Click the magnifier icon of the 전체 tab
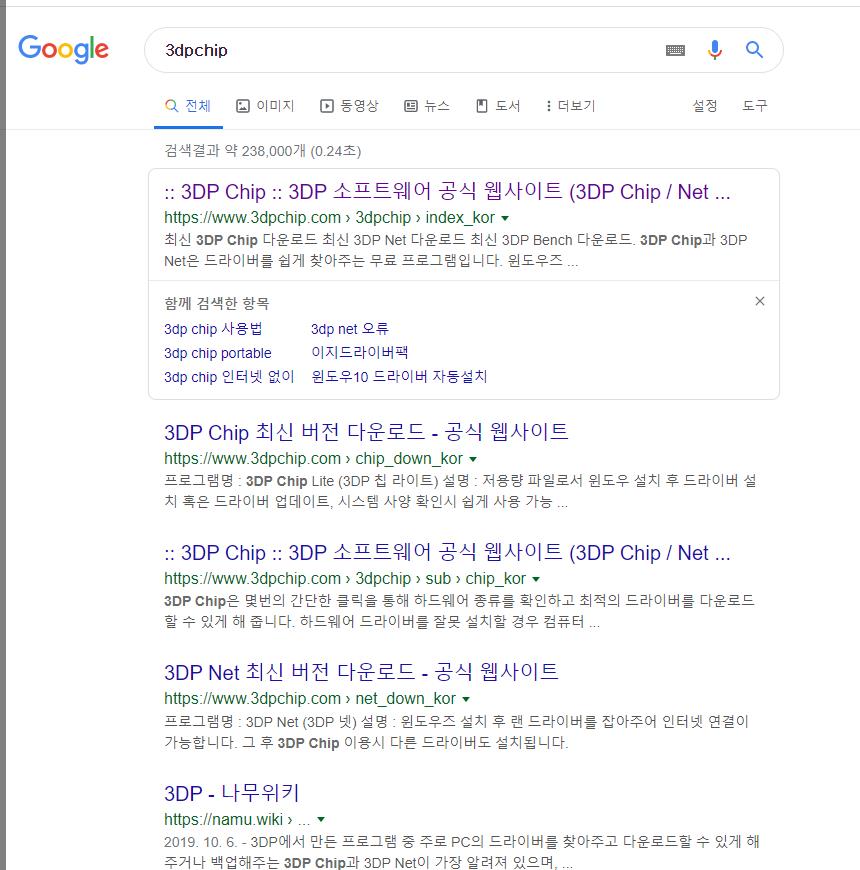The height and width of the screenshot is (870, 860). 172,106
